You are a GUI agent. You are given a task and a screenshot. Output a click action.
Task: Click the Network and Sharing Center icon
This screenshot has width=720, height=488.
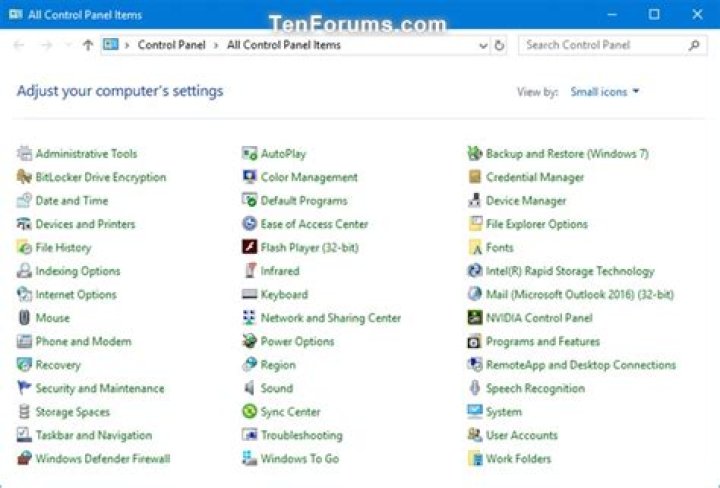coord(249,317)
